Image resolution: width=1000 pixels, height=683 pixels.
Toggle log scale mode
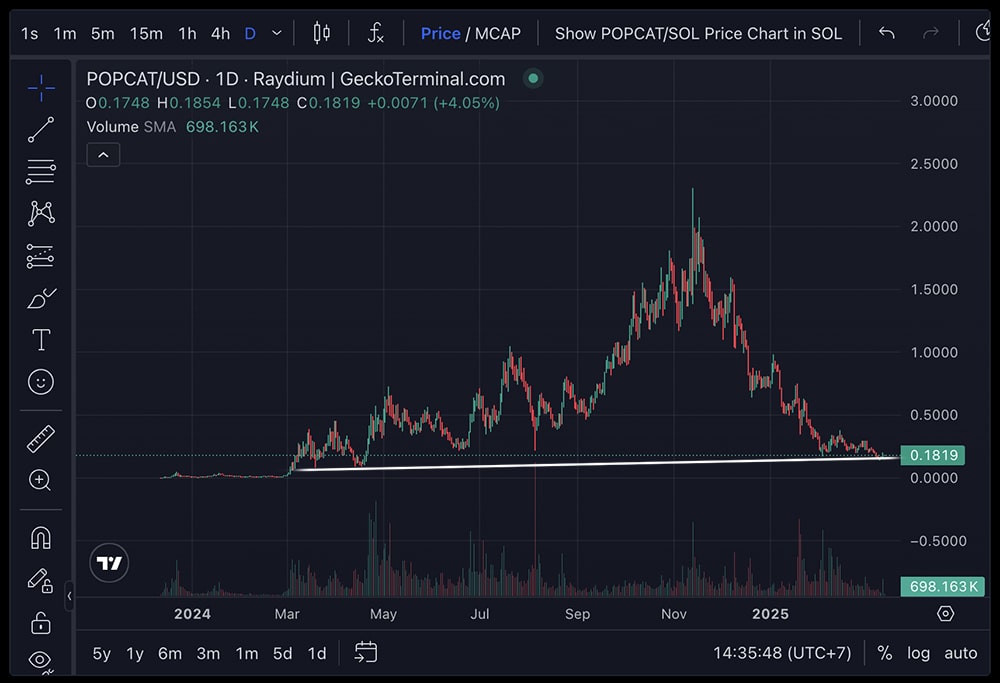pyautogui.click(x=918, y=653)
